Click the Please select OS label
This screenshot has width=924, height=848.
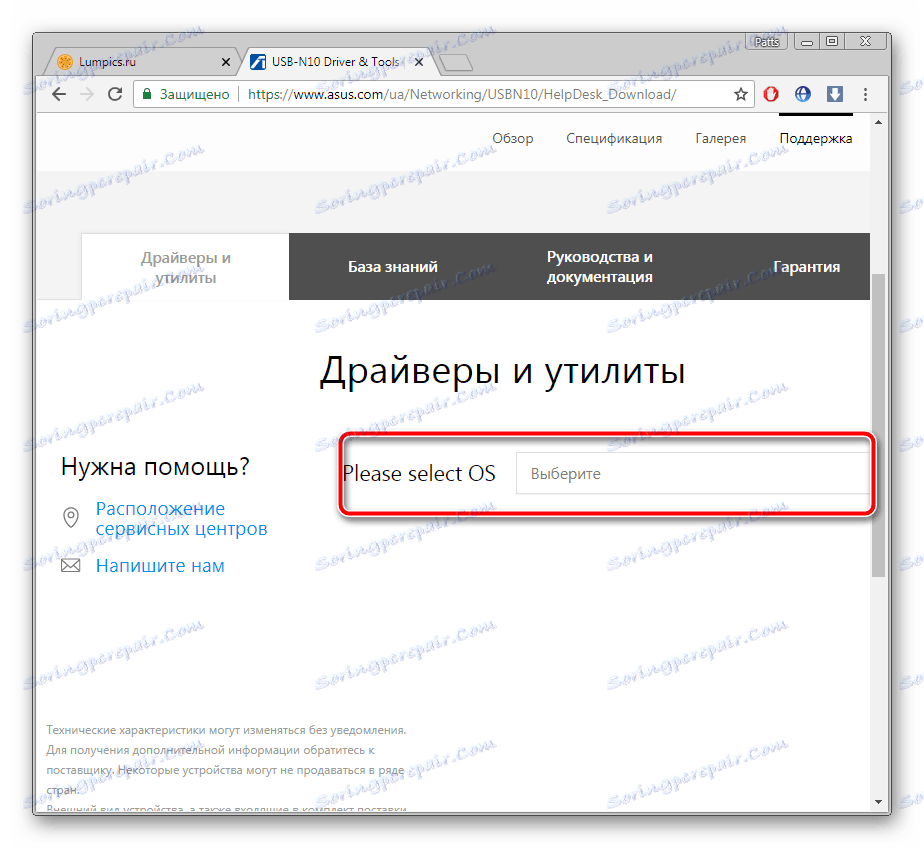[x=419, y=473]
